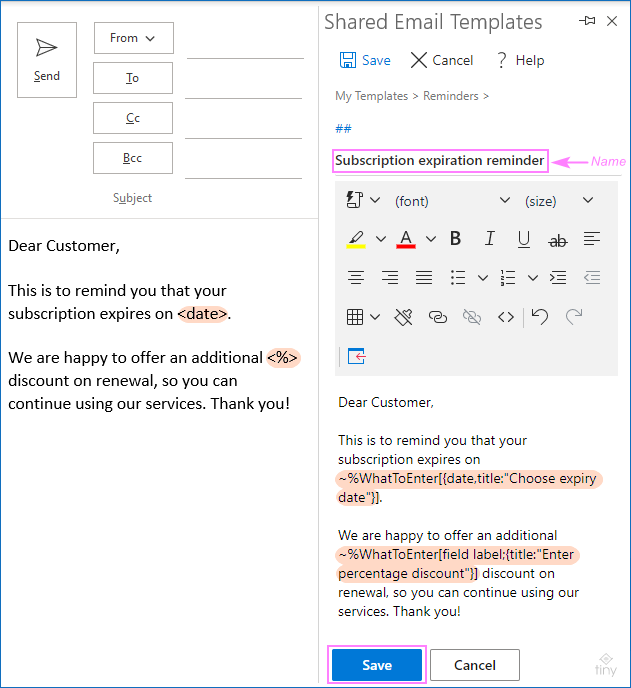Click the paste template into email icon
Screen dimensions: 631x688
click(357, 356)
